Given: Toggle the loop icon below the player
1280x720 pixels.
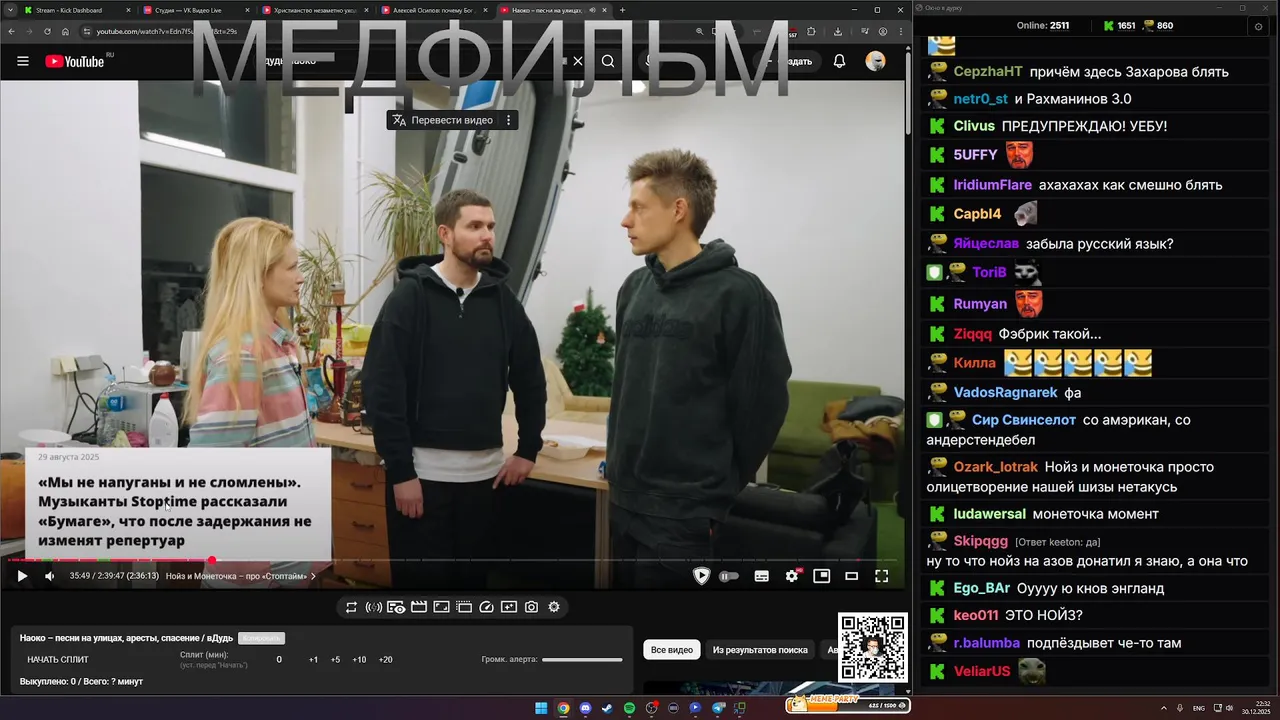Looking at the screenshot, I should [x=351, y=607].
